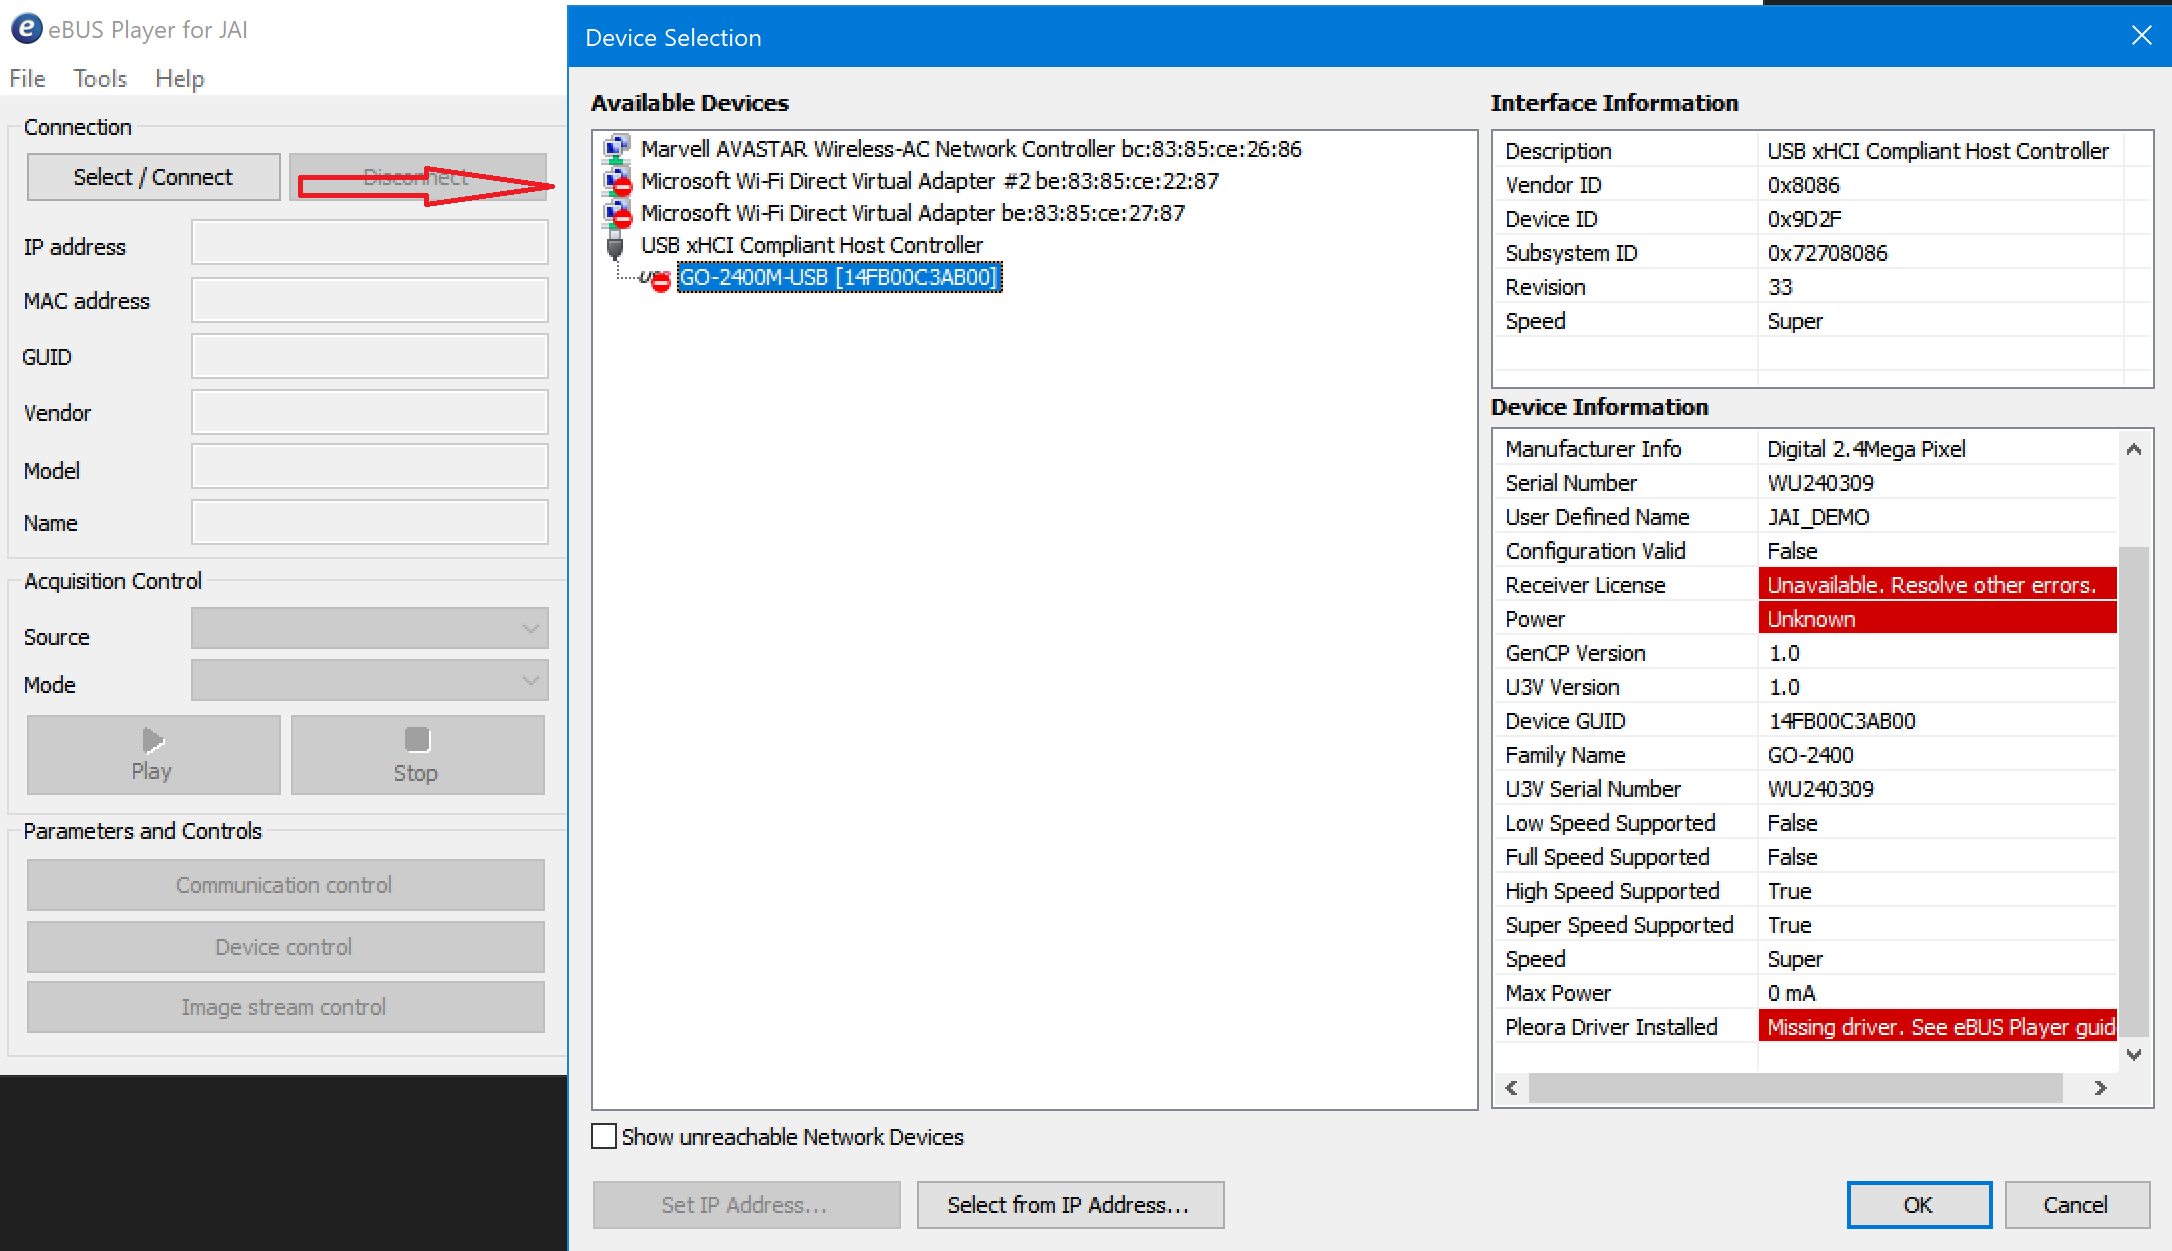Click the Select / Connect button

coord(153,177)
